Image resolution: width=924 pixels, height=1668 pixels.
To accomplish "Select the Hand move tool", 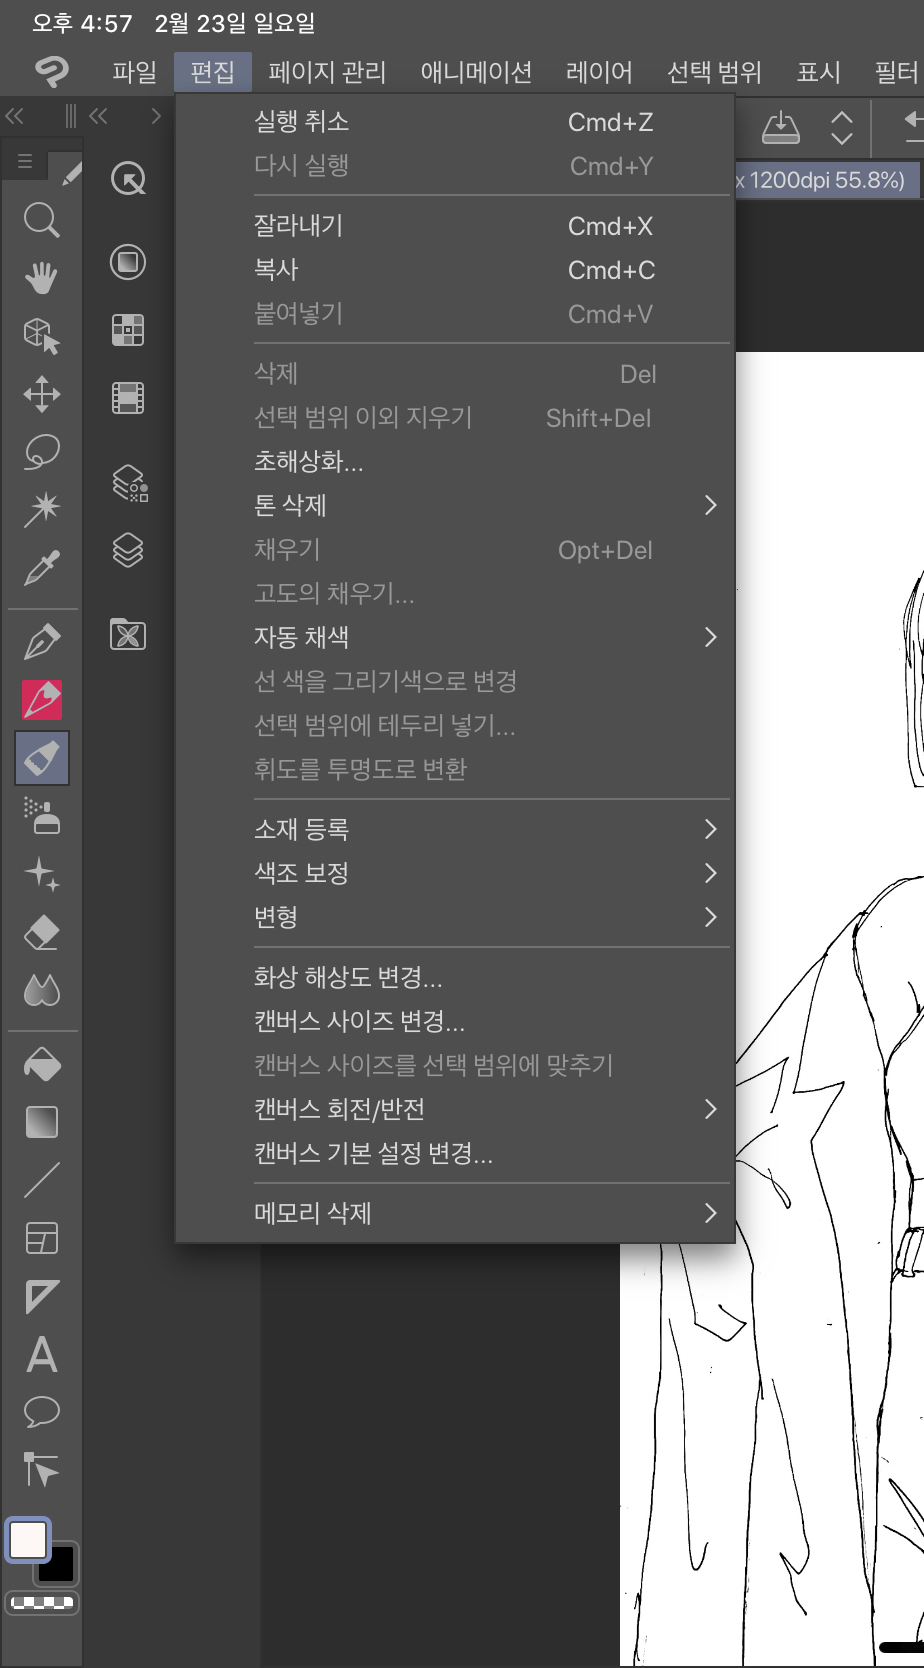I will [41, 277].
